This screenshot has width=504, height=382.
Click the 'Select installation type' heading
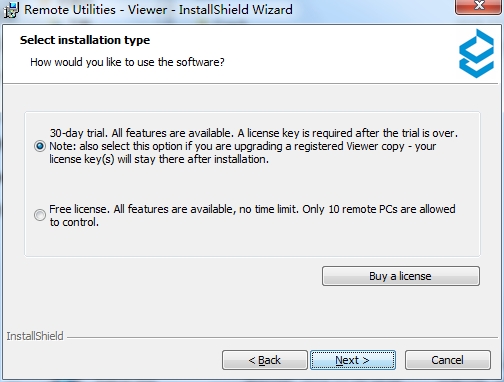click(x=85, y=40)
